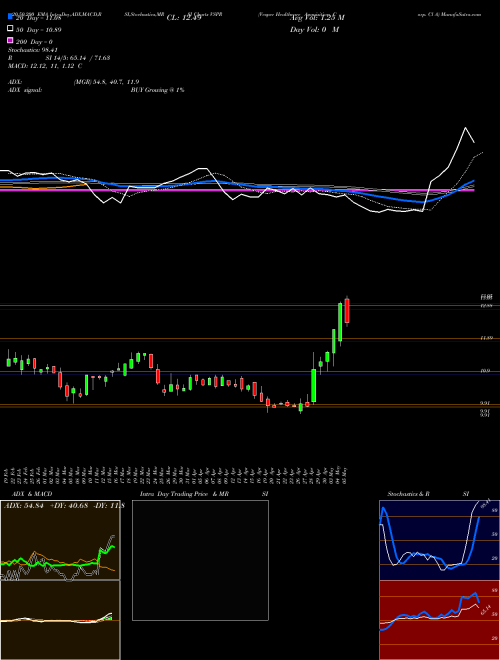Click the red RSI chart panel

pyautogui.click(x=439, y=620)
